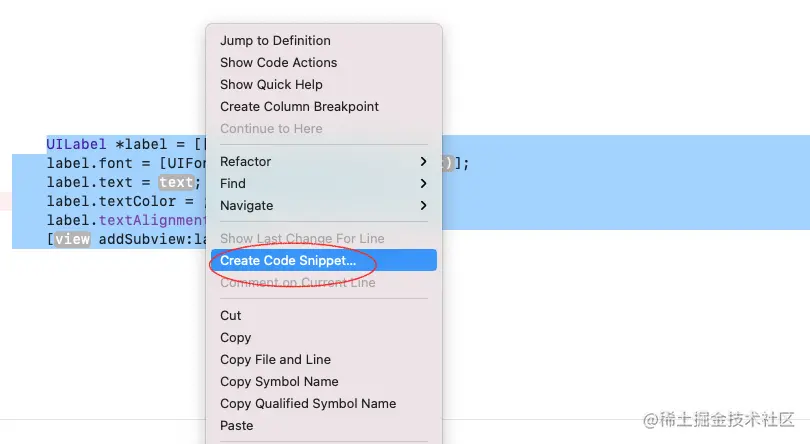Select Copy Symbol Name
Viewport: 810px width, 444px height.
coord(279,382)
